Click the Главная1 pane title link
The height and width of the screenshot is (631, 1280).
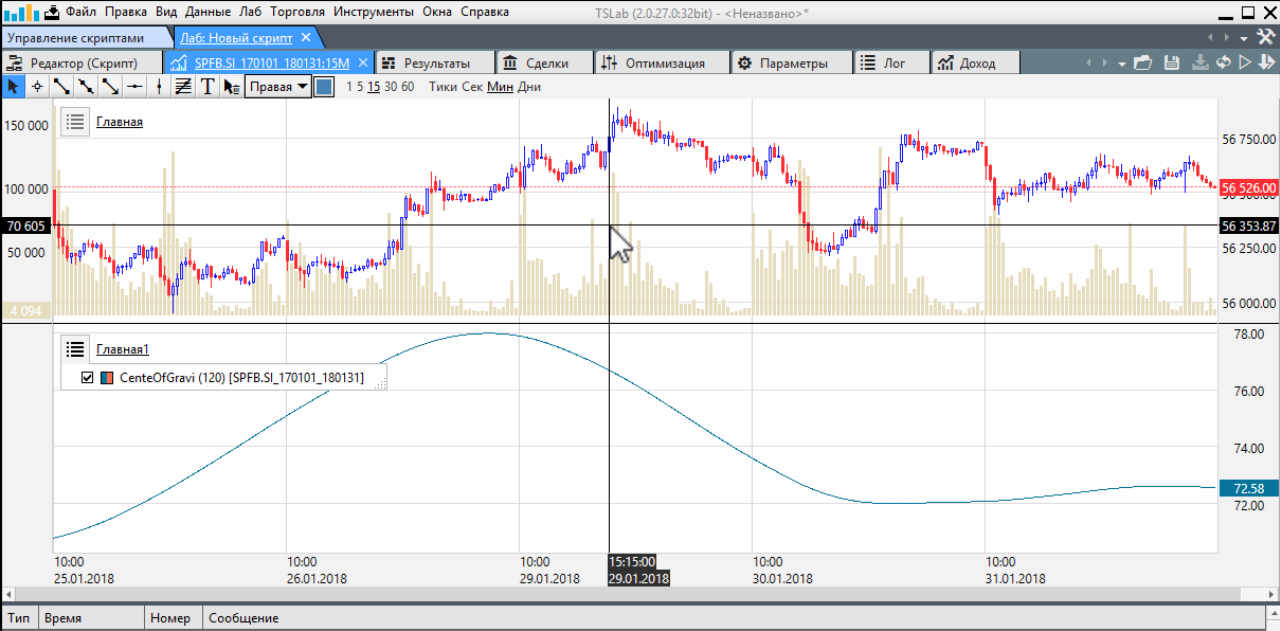122,350
